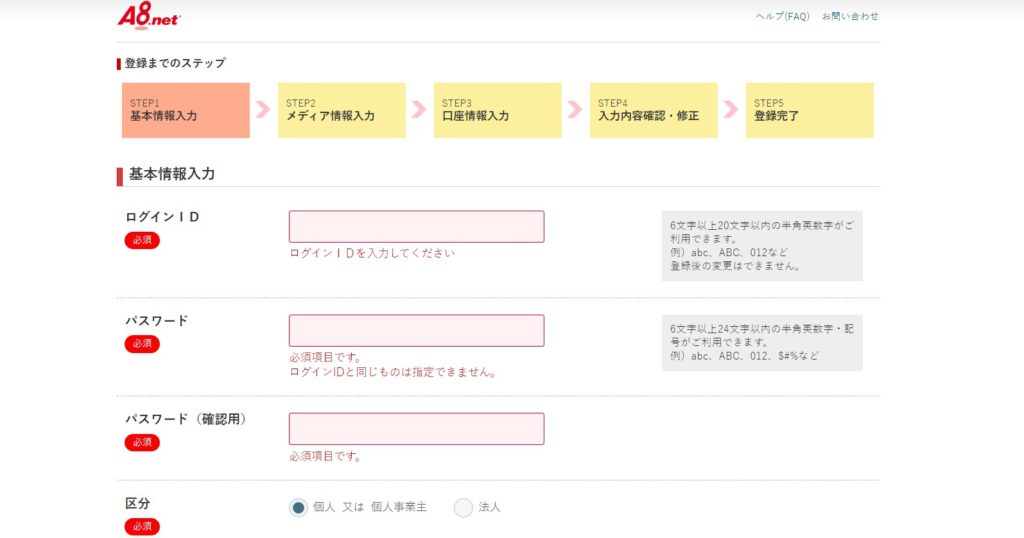Open the ヘルプ(FAQ) link
1024x538 pixels.
(x=782, y=16)
